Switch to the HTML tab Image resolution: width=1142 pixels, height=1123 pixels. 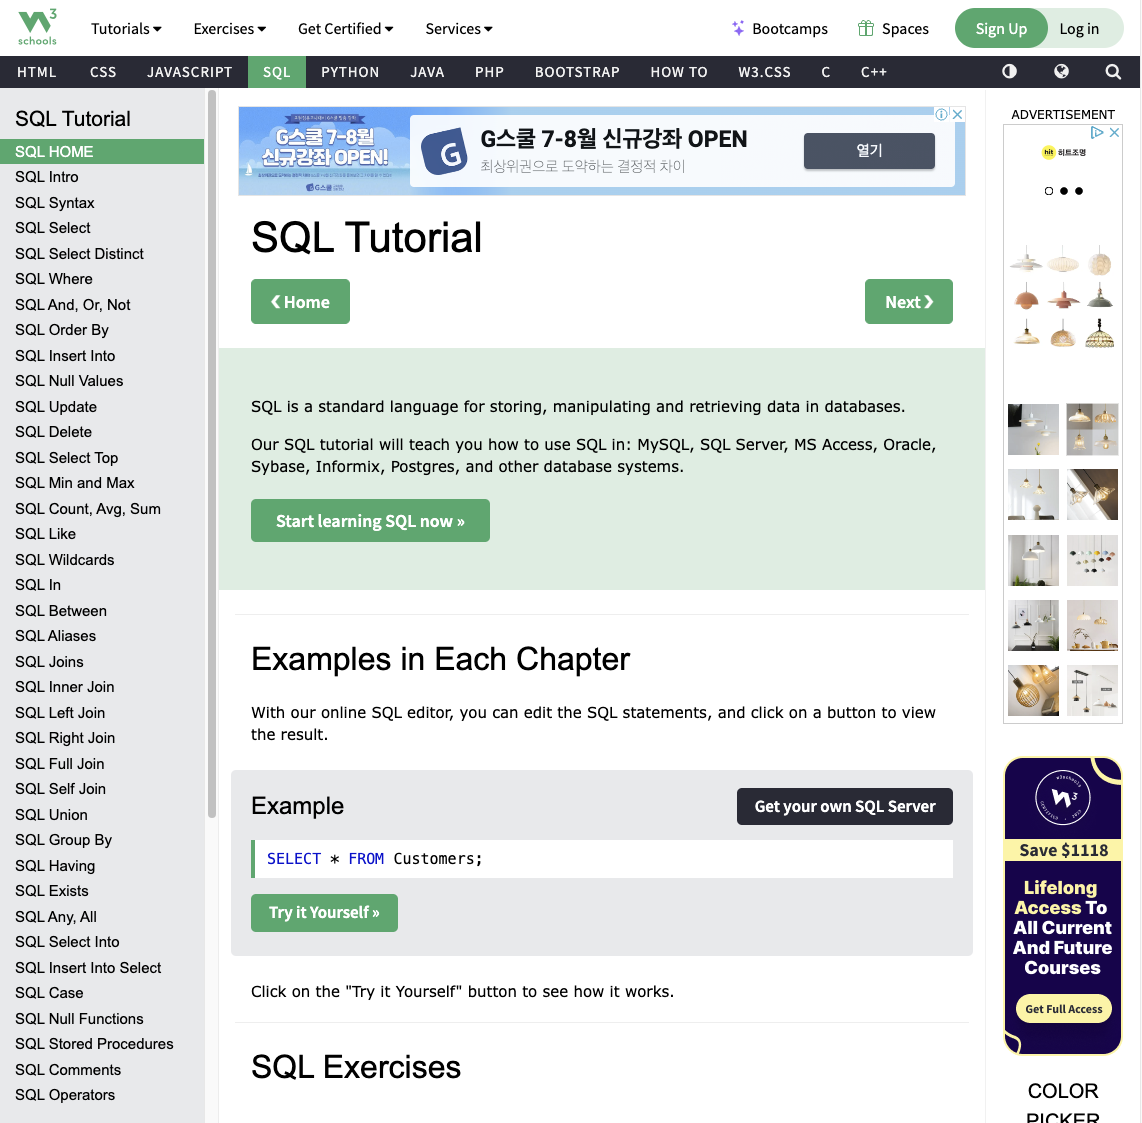(36, 72)
